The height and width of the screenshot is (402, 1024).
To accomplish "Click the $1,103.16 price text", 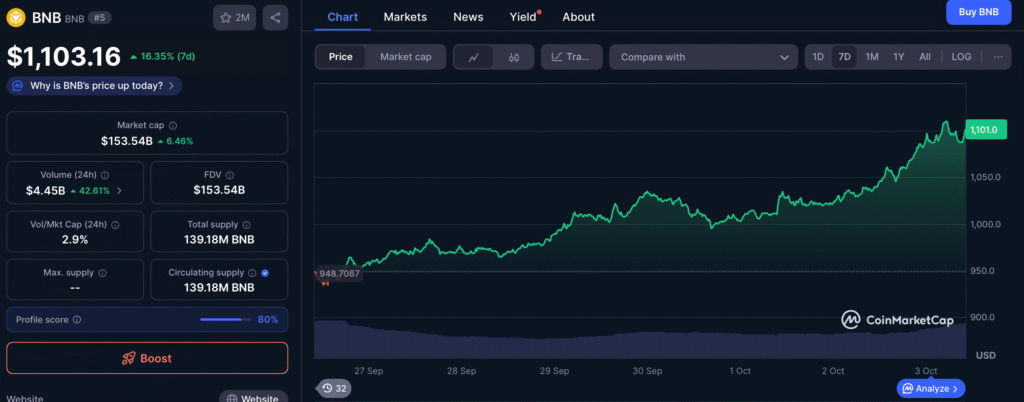I will pos(64,57).
